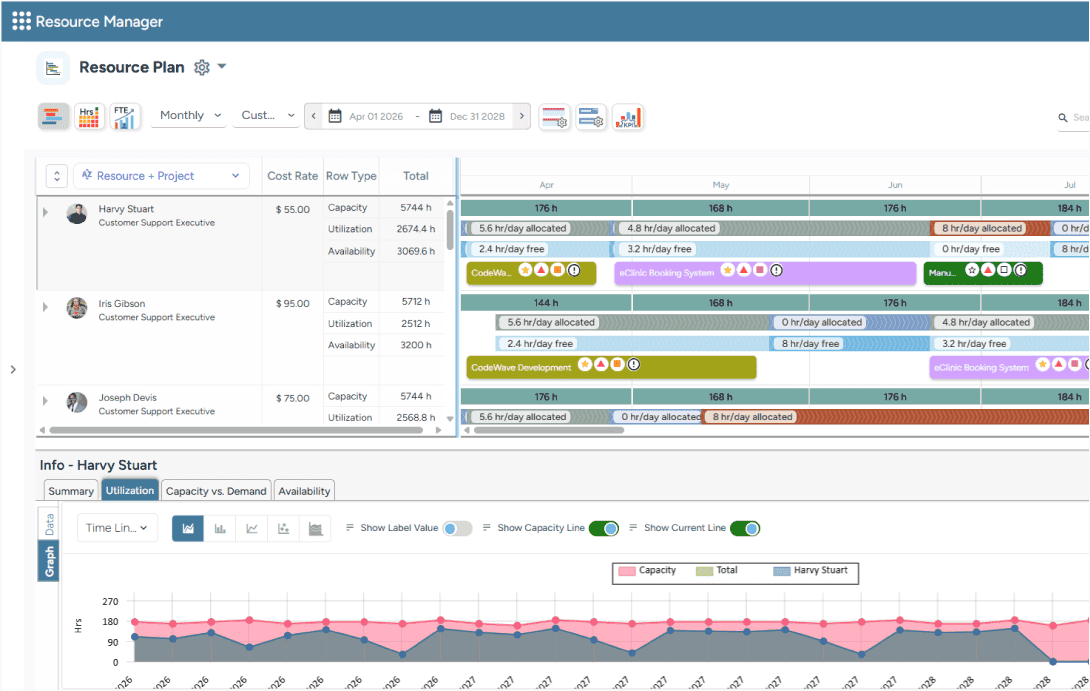Click the Cost Rate column header
Image resolution: width=1090 pixels, height=691 pixels.
pyautogui.click(x=293, y=176)
